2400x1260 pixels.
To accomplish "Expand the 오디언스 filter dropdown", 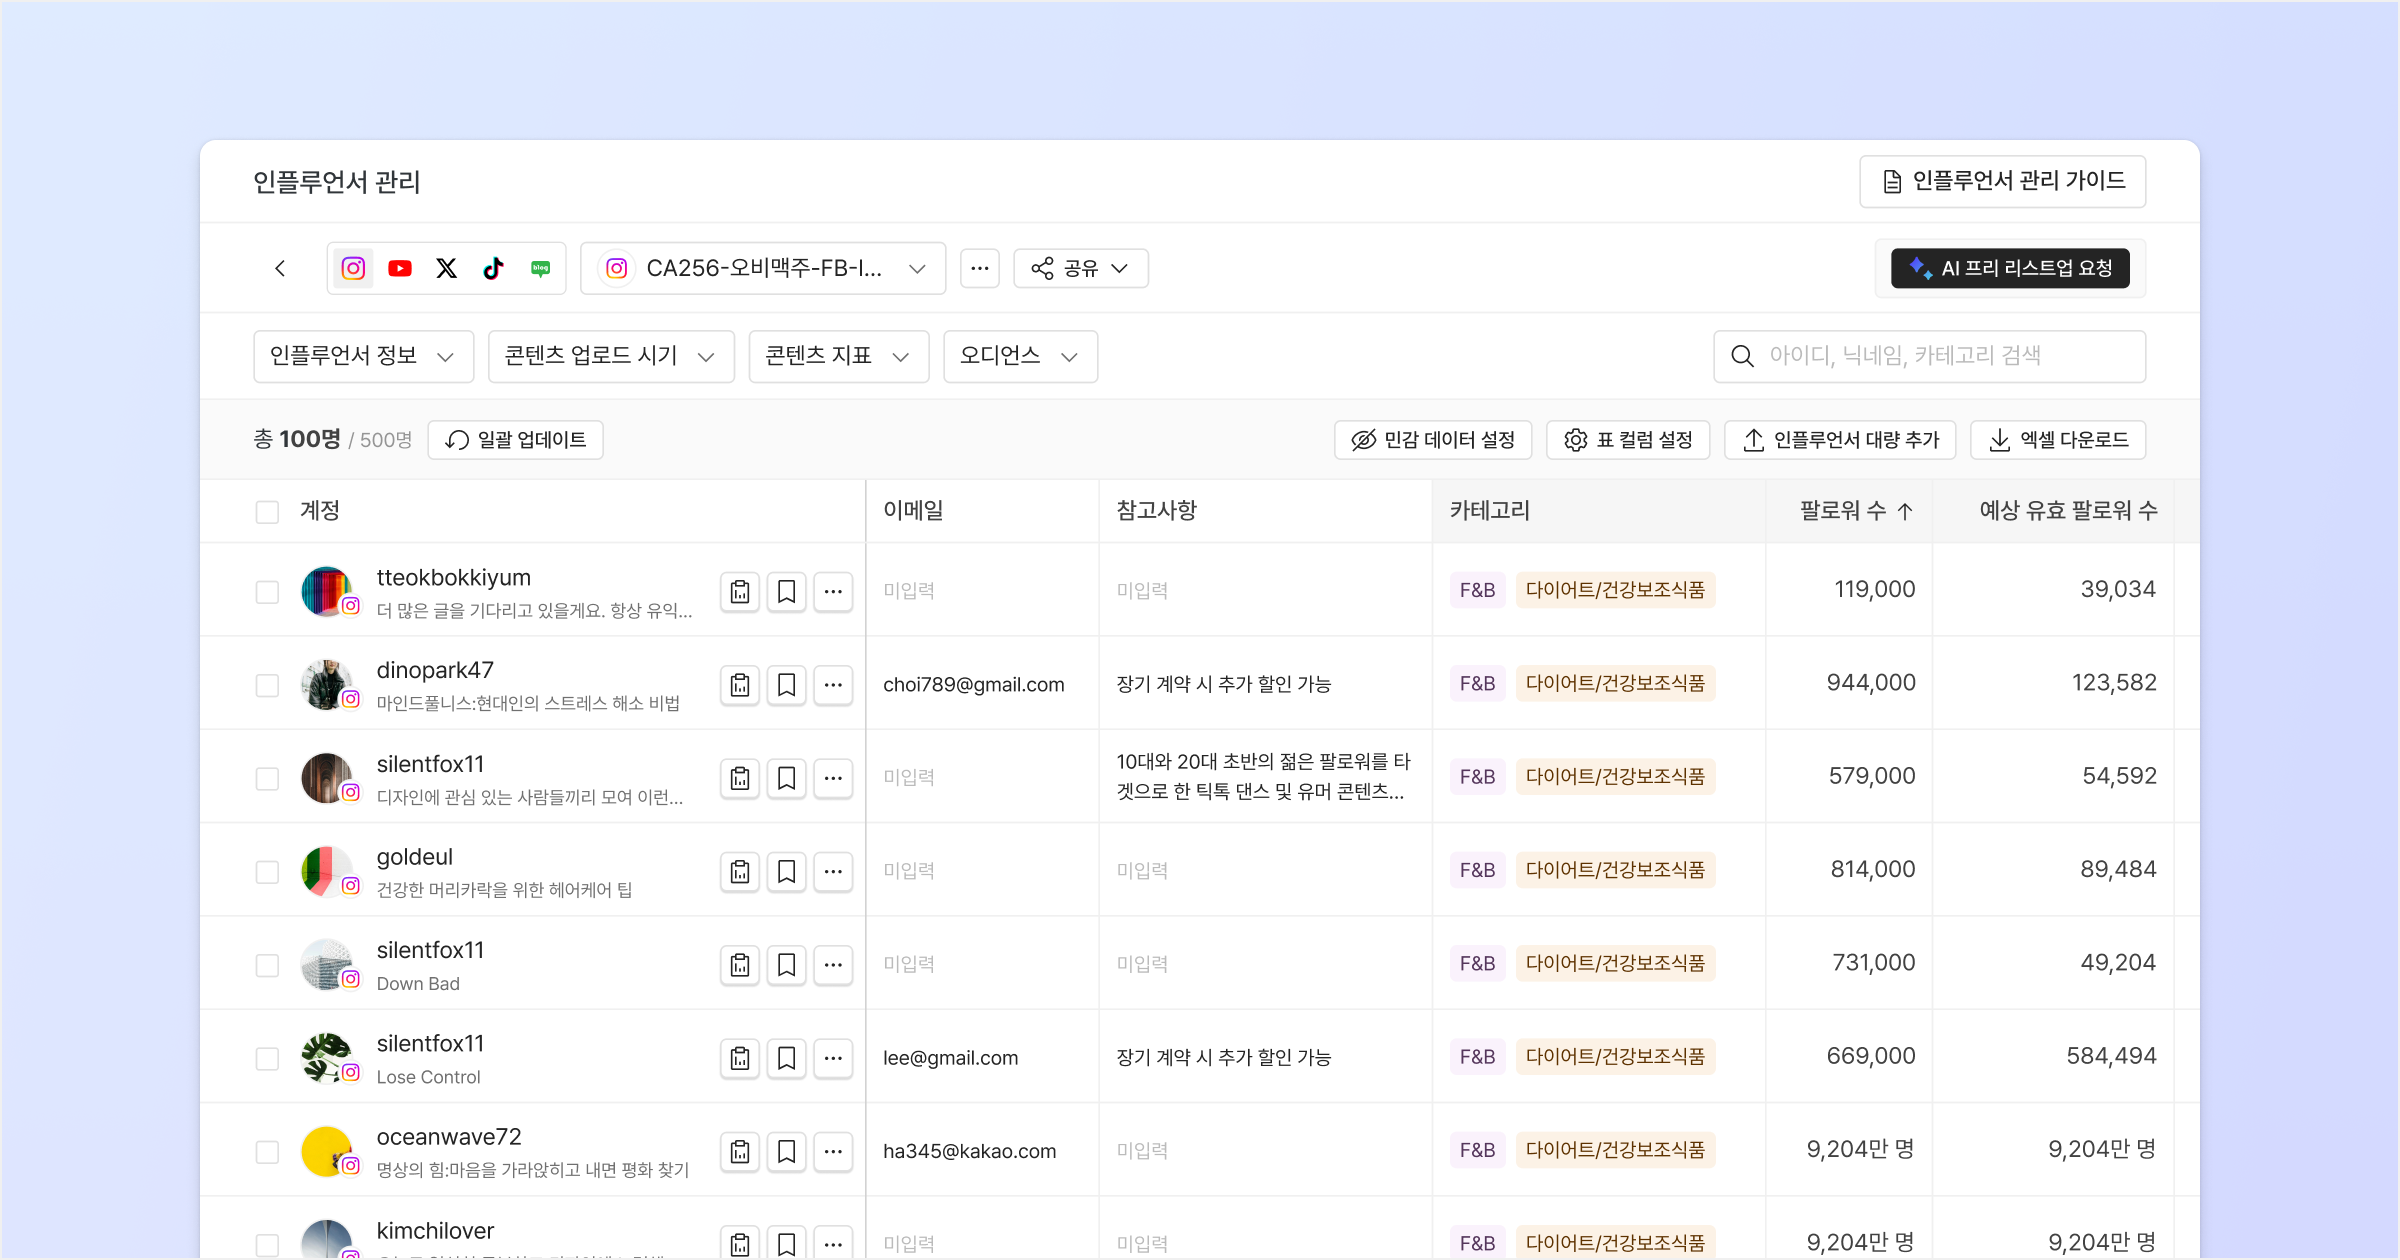I will [1020, 356].
